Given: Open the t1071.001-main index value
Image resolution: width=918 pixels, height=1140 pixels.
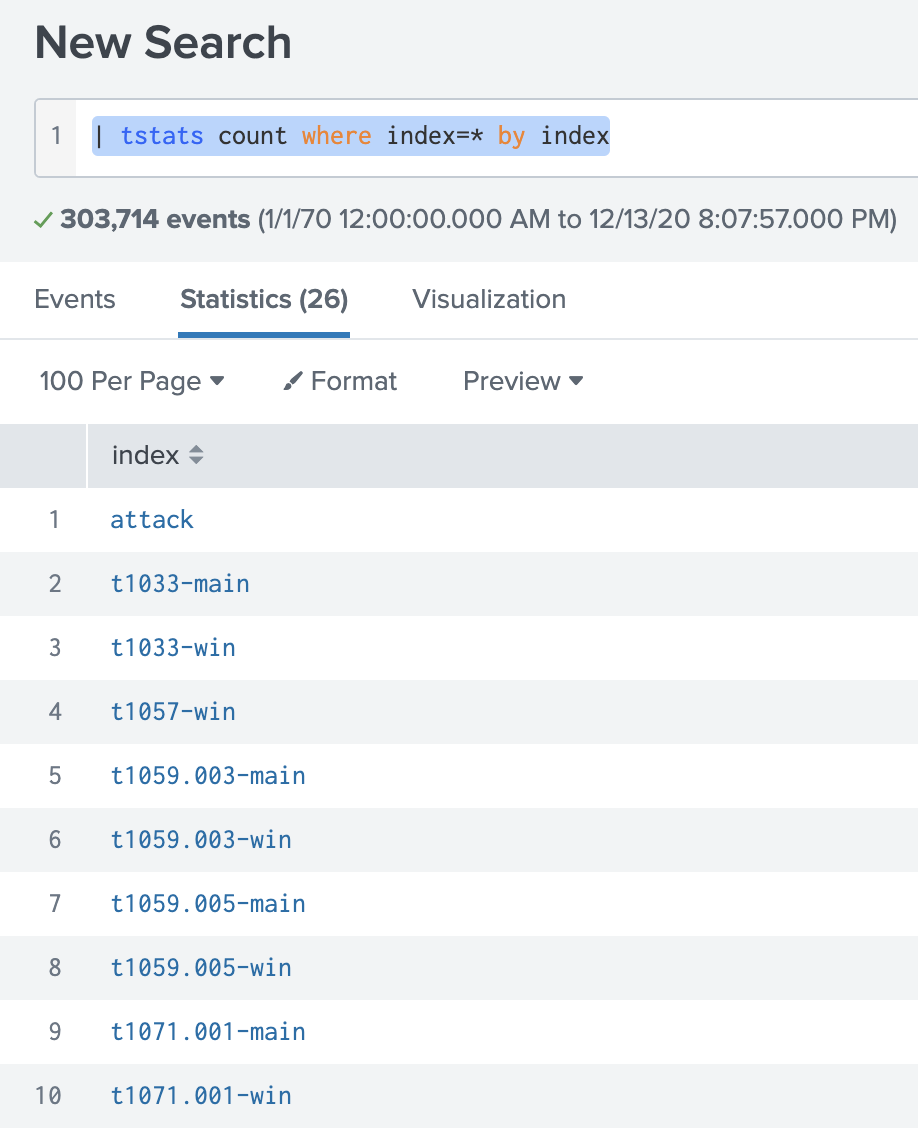Looking at the screenshot, I should [208, 1032].
